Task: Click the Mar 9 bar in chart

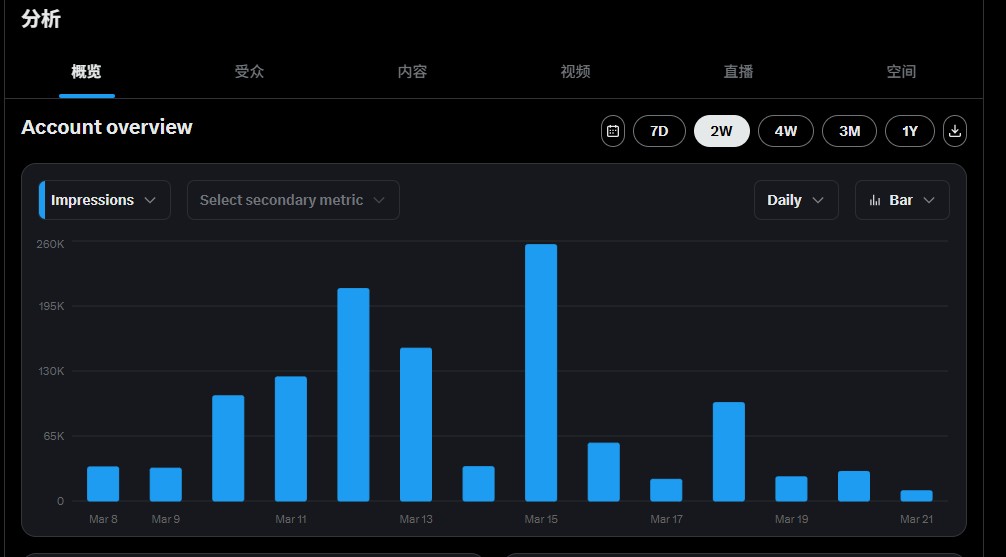Action: (166, 484)
